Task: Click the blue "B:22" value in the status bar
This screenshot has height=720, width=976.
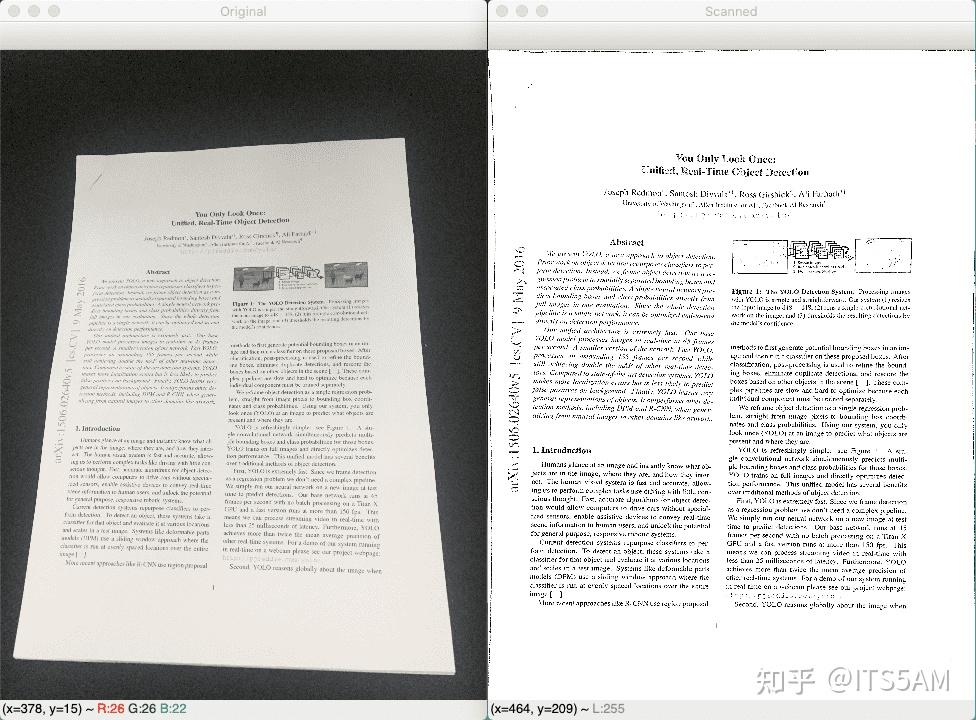Action: click(173, 709)
